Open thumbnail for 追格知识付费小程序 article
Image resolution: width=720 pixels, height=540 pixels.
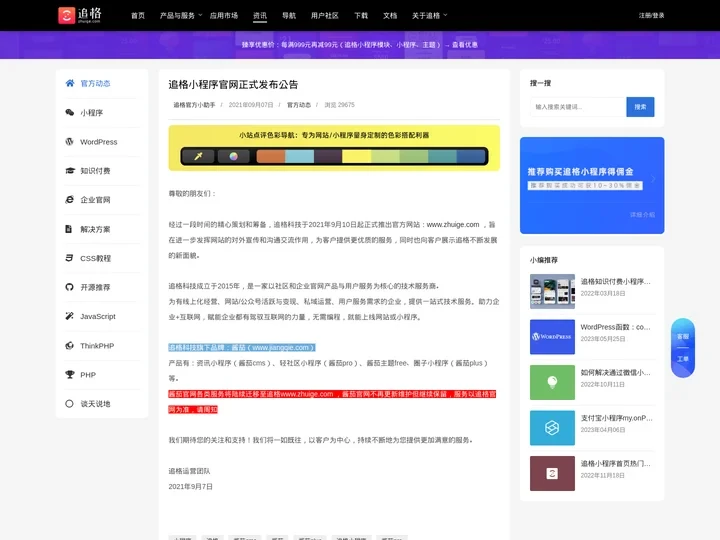[552, 292]
